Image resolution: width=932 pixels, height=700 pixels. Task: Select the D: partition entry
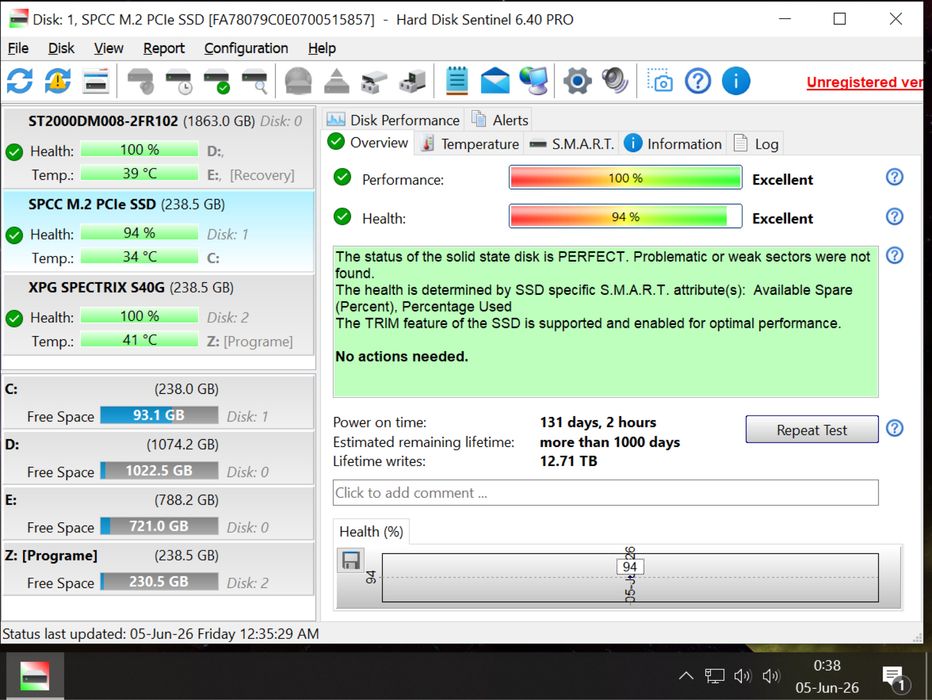(159, 458)
